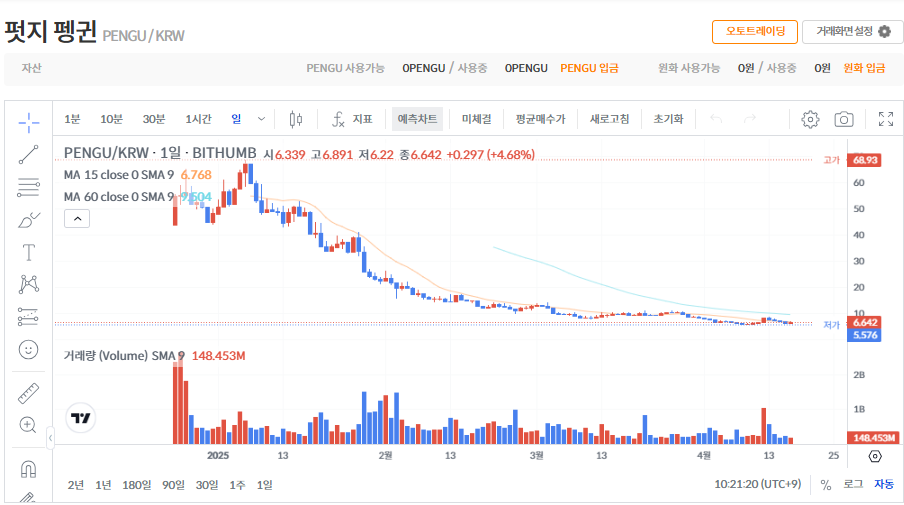Click PENGU 입금 deposit link
Viewport: 904px width, 505px height.
589,68
